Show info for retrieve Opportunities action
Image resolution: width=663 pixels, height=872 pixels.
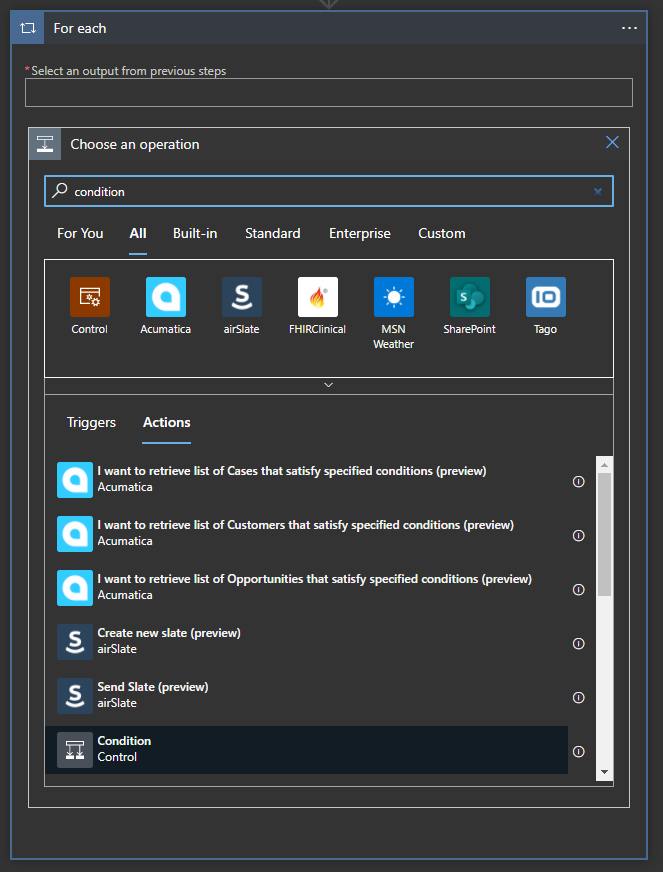pyautogui.click(x=578, y=589)
